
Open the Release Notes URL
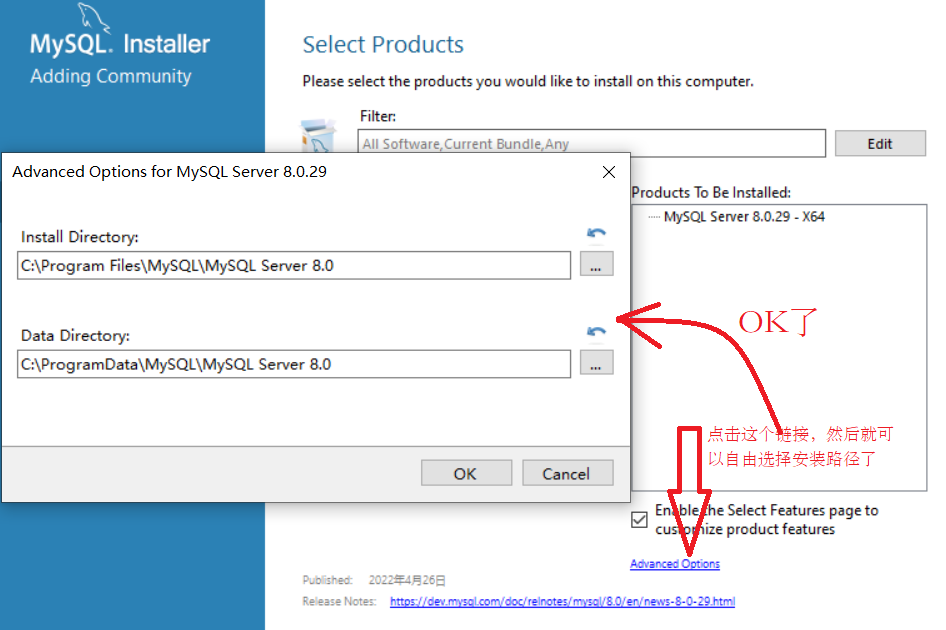click(562, 601)
